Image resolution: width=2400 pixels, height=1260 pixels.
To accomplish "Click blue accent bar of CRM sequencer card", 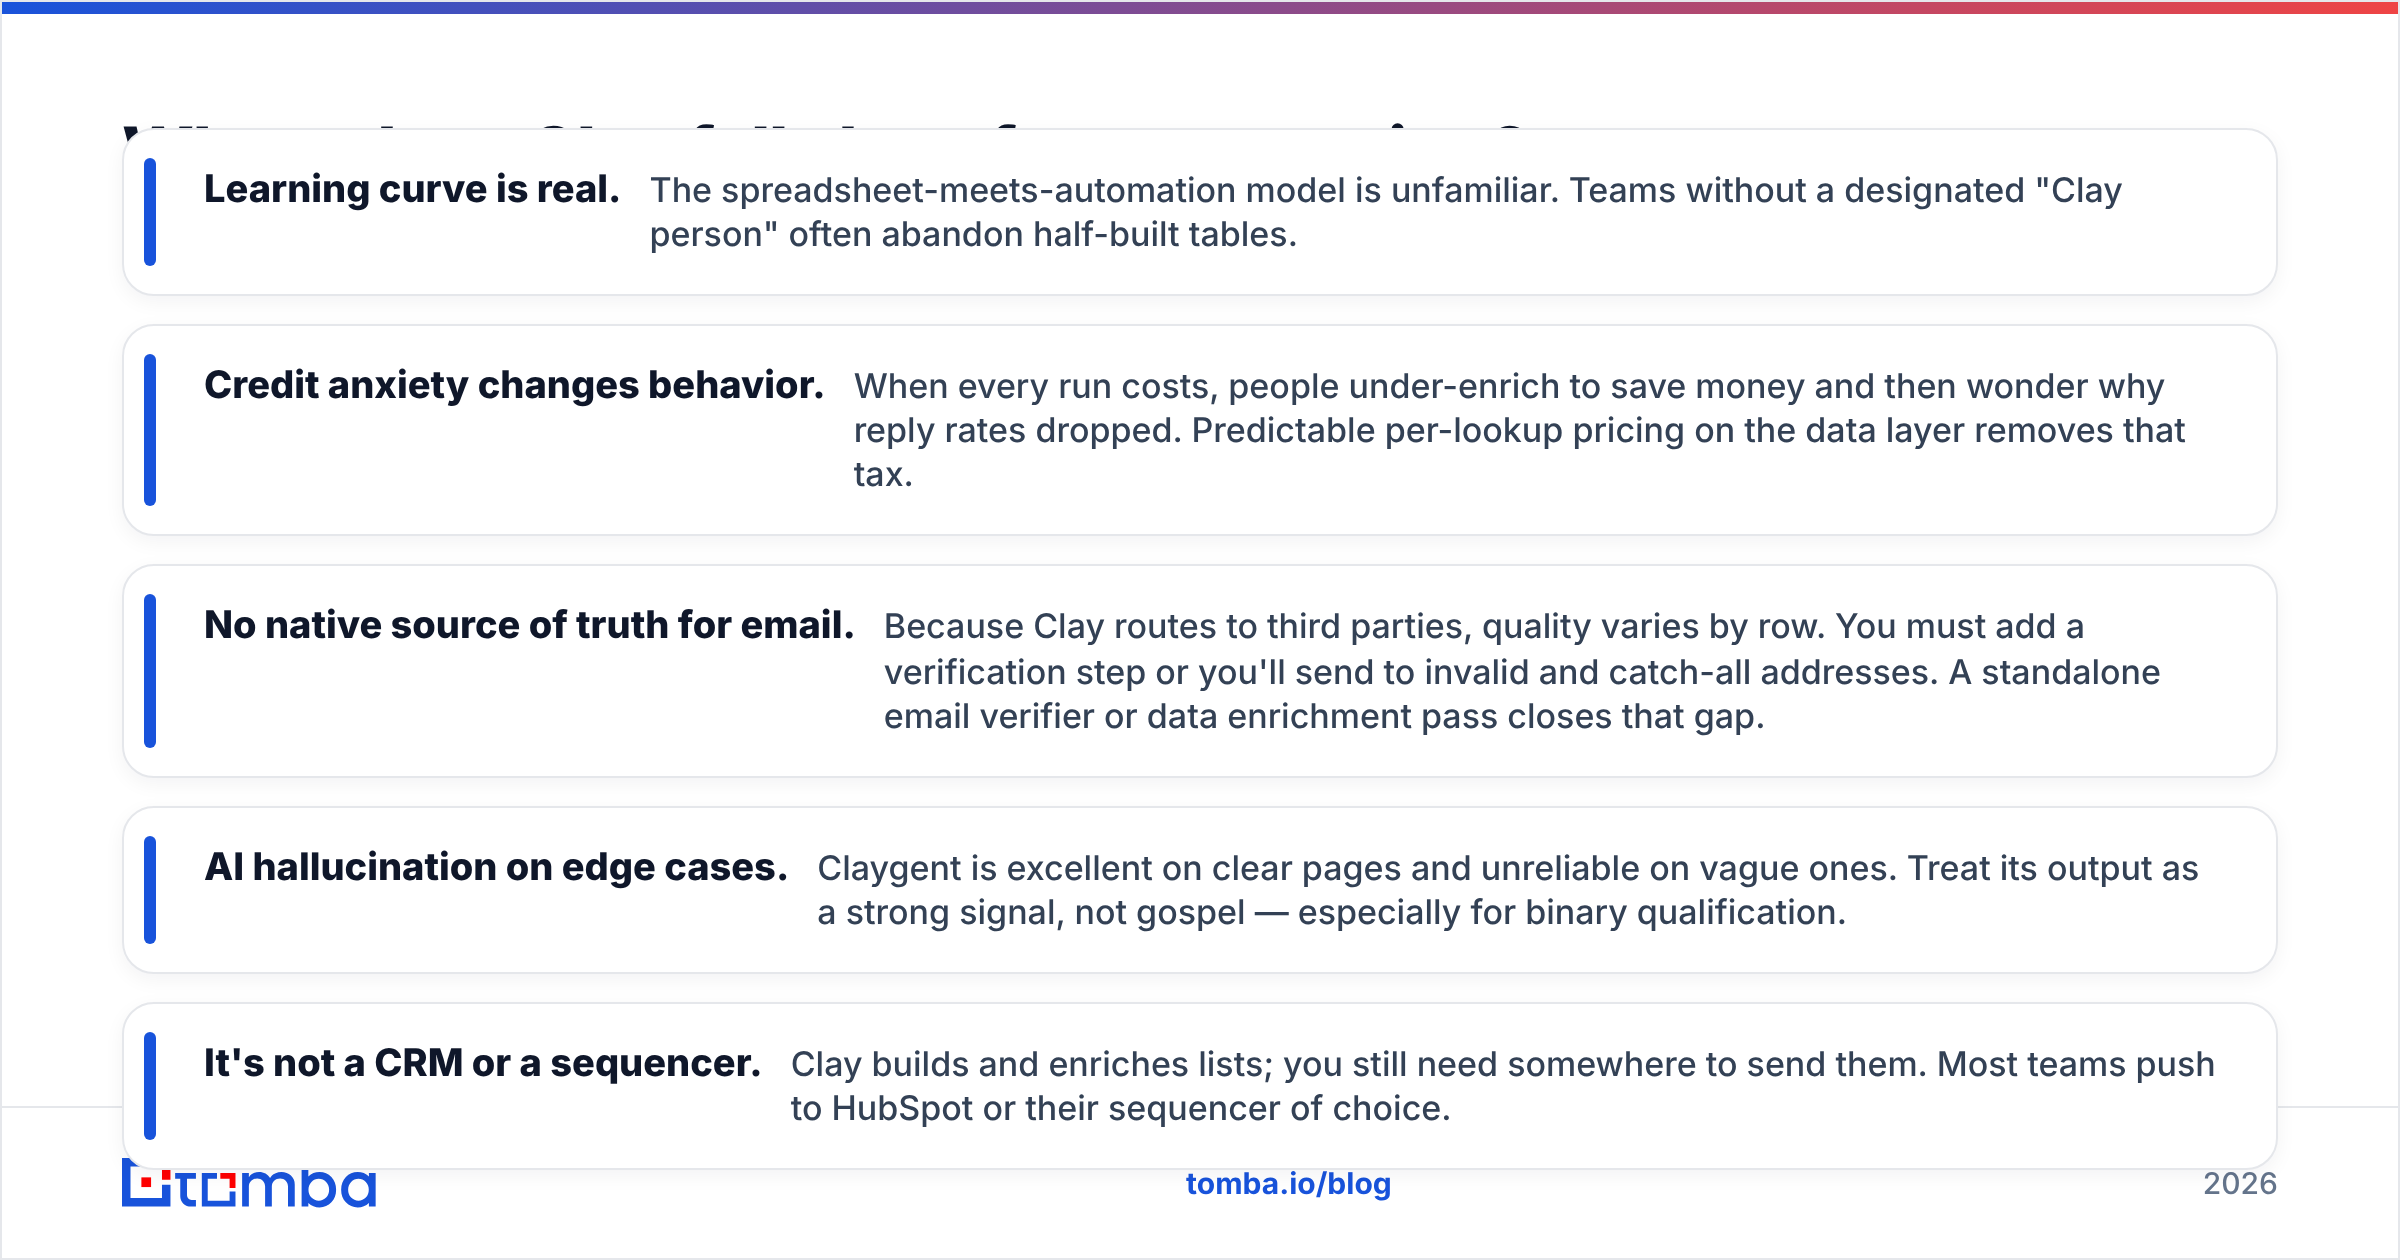I will click(x=150, y=1086).
